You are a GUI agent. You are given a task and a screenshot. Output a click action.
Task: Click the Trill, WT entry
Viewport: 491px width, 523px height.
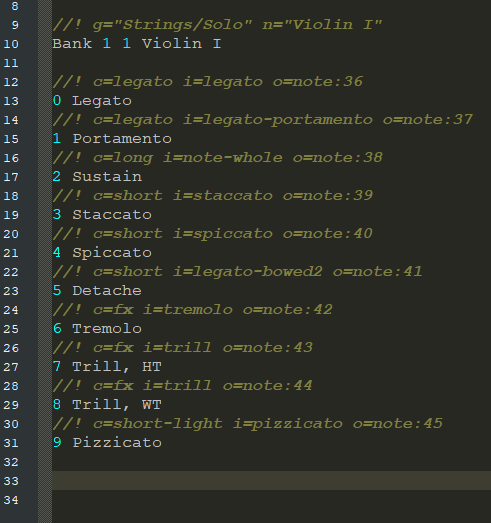tap(117, 405)
